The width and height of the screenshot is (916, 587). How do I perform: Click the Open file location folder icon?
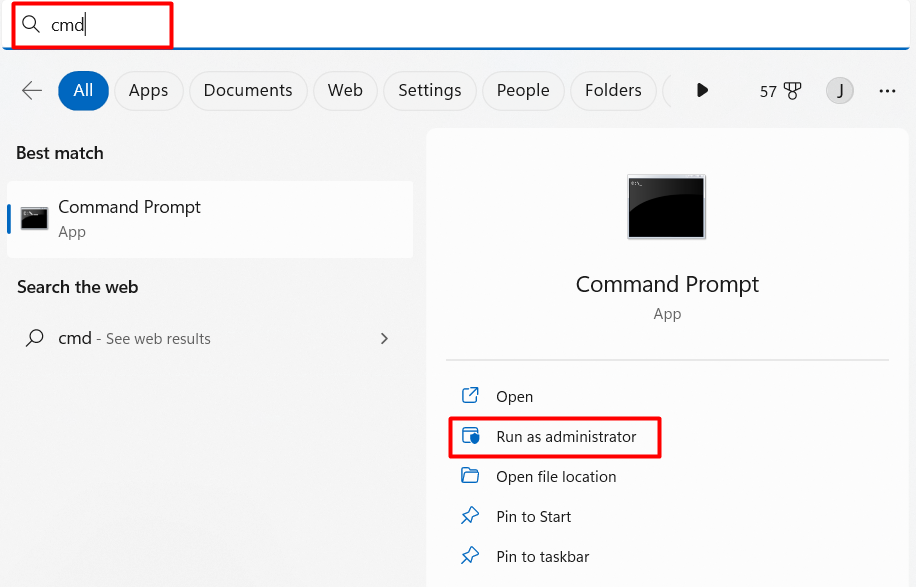470,475
